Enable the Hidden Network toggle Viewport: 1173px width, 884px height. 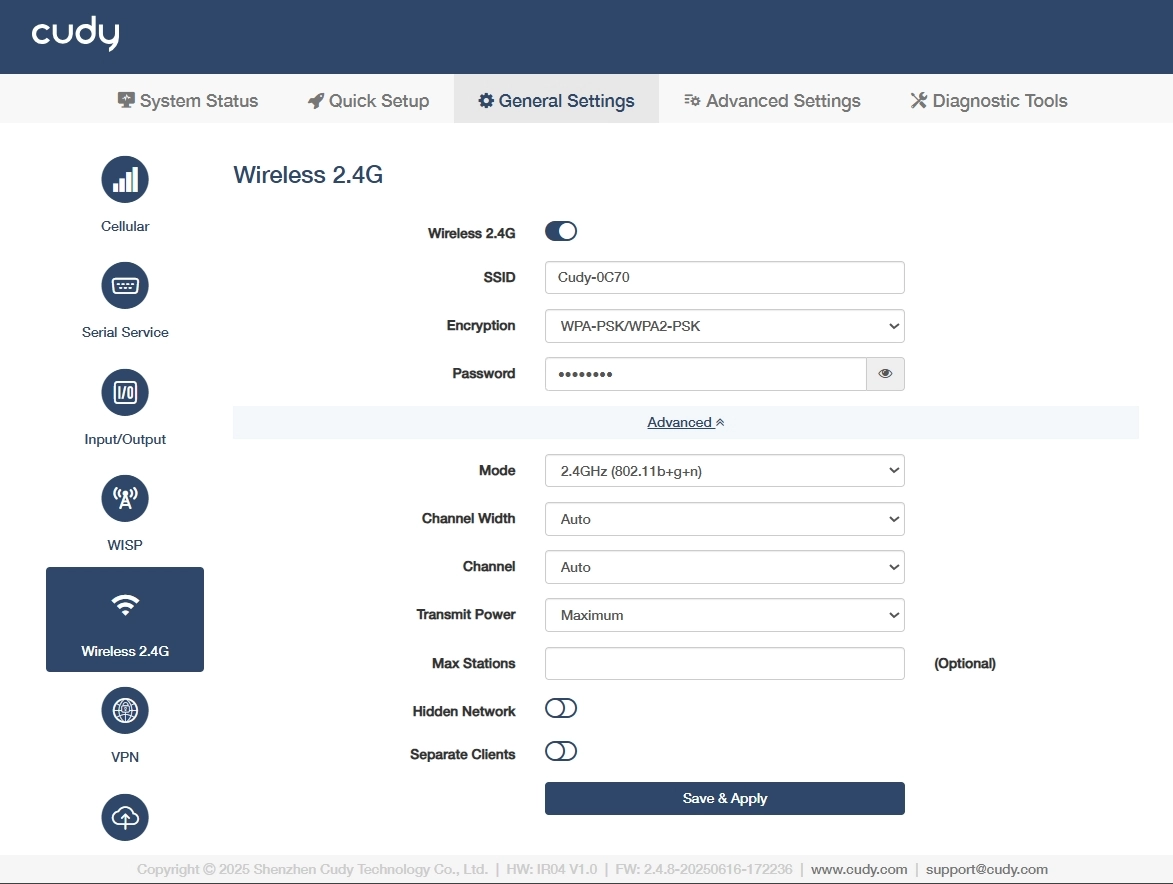pyautogui.click(x=561, y=708)
